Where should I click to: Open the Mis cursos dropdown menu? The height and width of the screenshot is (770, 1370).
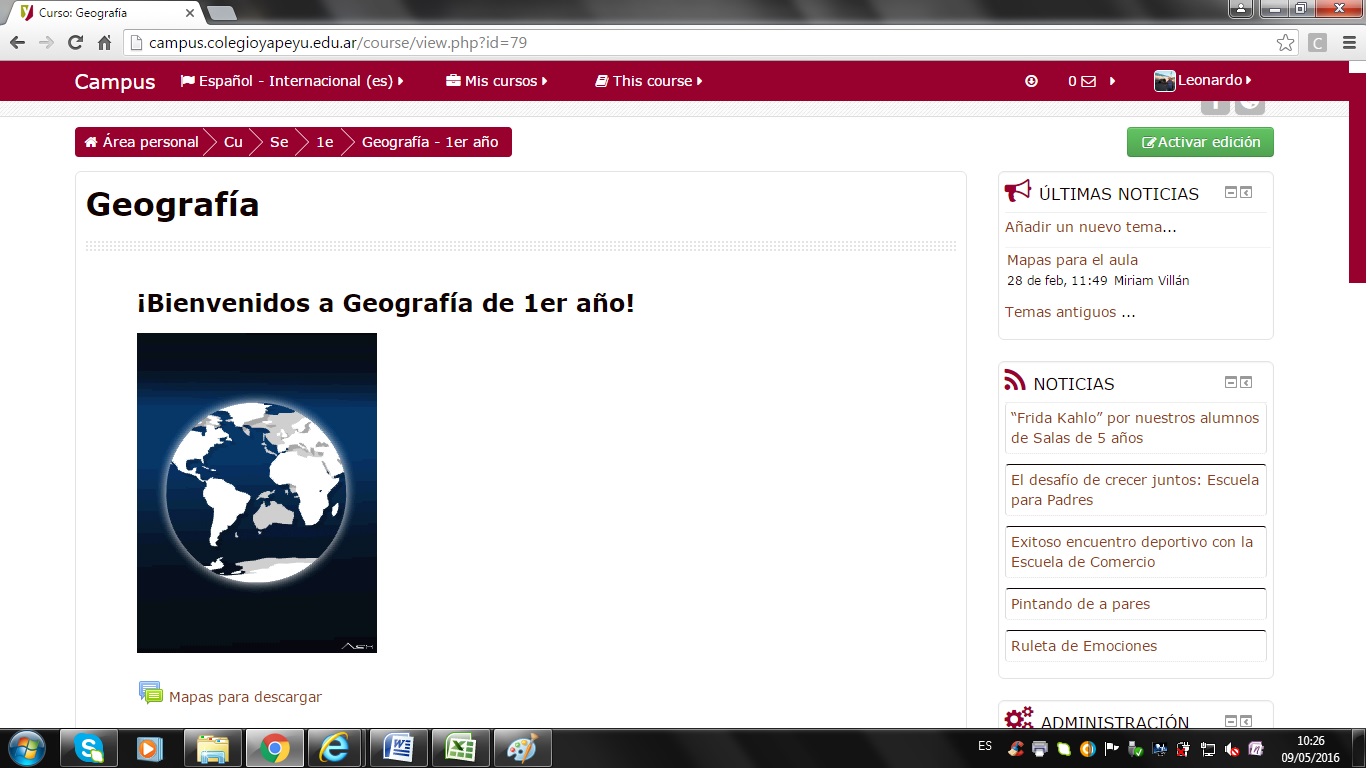(497, 81)
